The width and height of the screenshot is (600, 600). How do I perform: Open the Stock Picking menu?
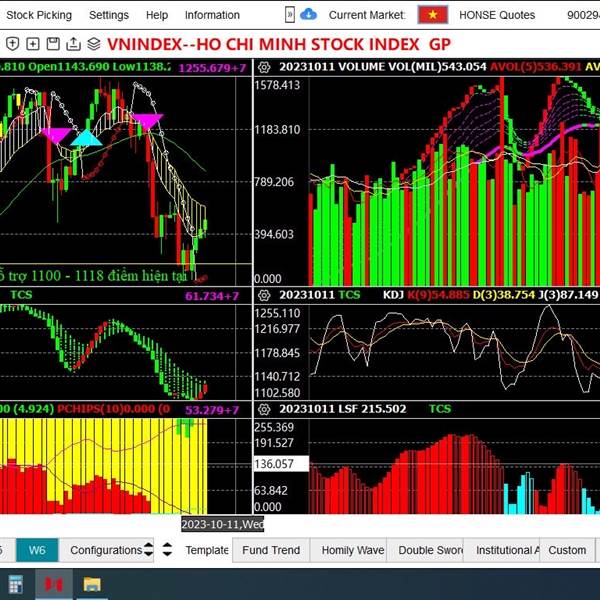(39, 15)
